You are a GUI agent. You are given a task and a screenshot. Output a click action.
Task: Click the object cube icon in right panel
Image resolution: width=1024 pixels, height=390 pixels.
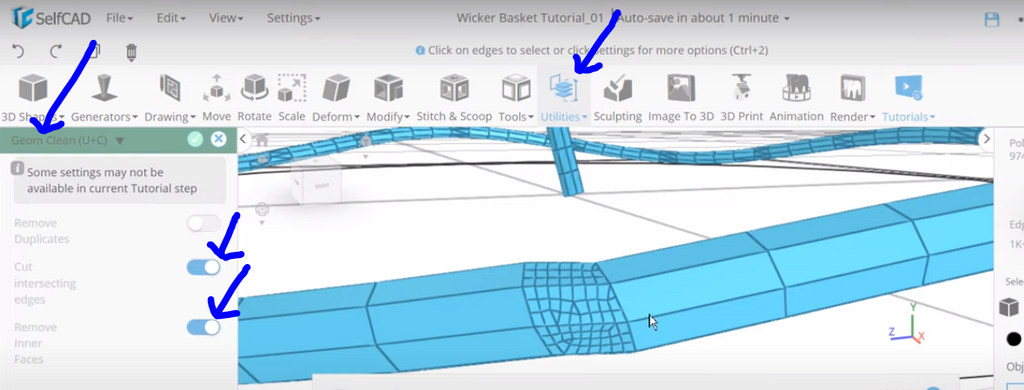[x=1009, y=306]
